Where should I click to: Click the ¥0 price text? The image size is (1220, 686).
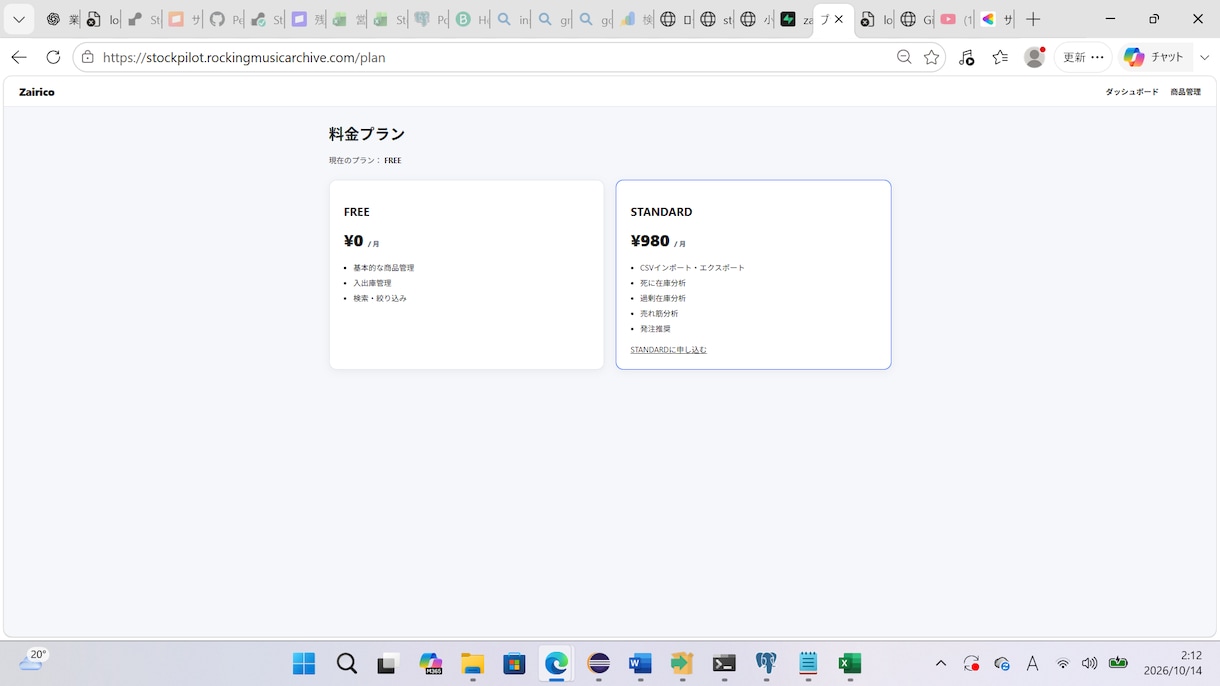tap(354, 241)
